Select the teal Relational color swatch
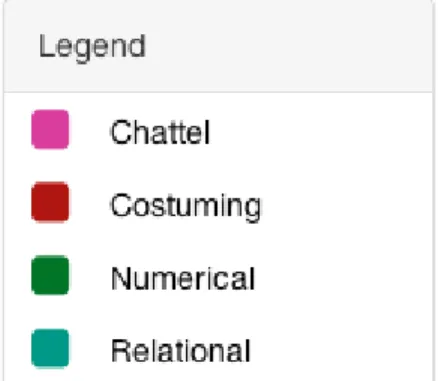This screenshot has height=381, width=438. (50, 349)
